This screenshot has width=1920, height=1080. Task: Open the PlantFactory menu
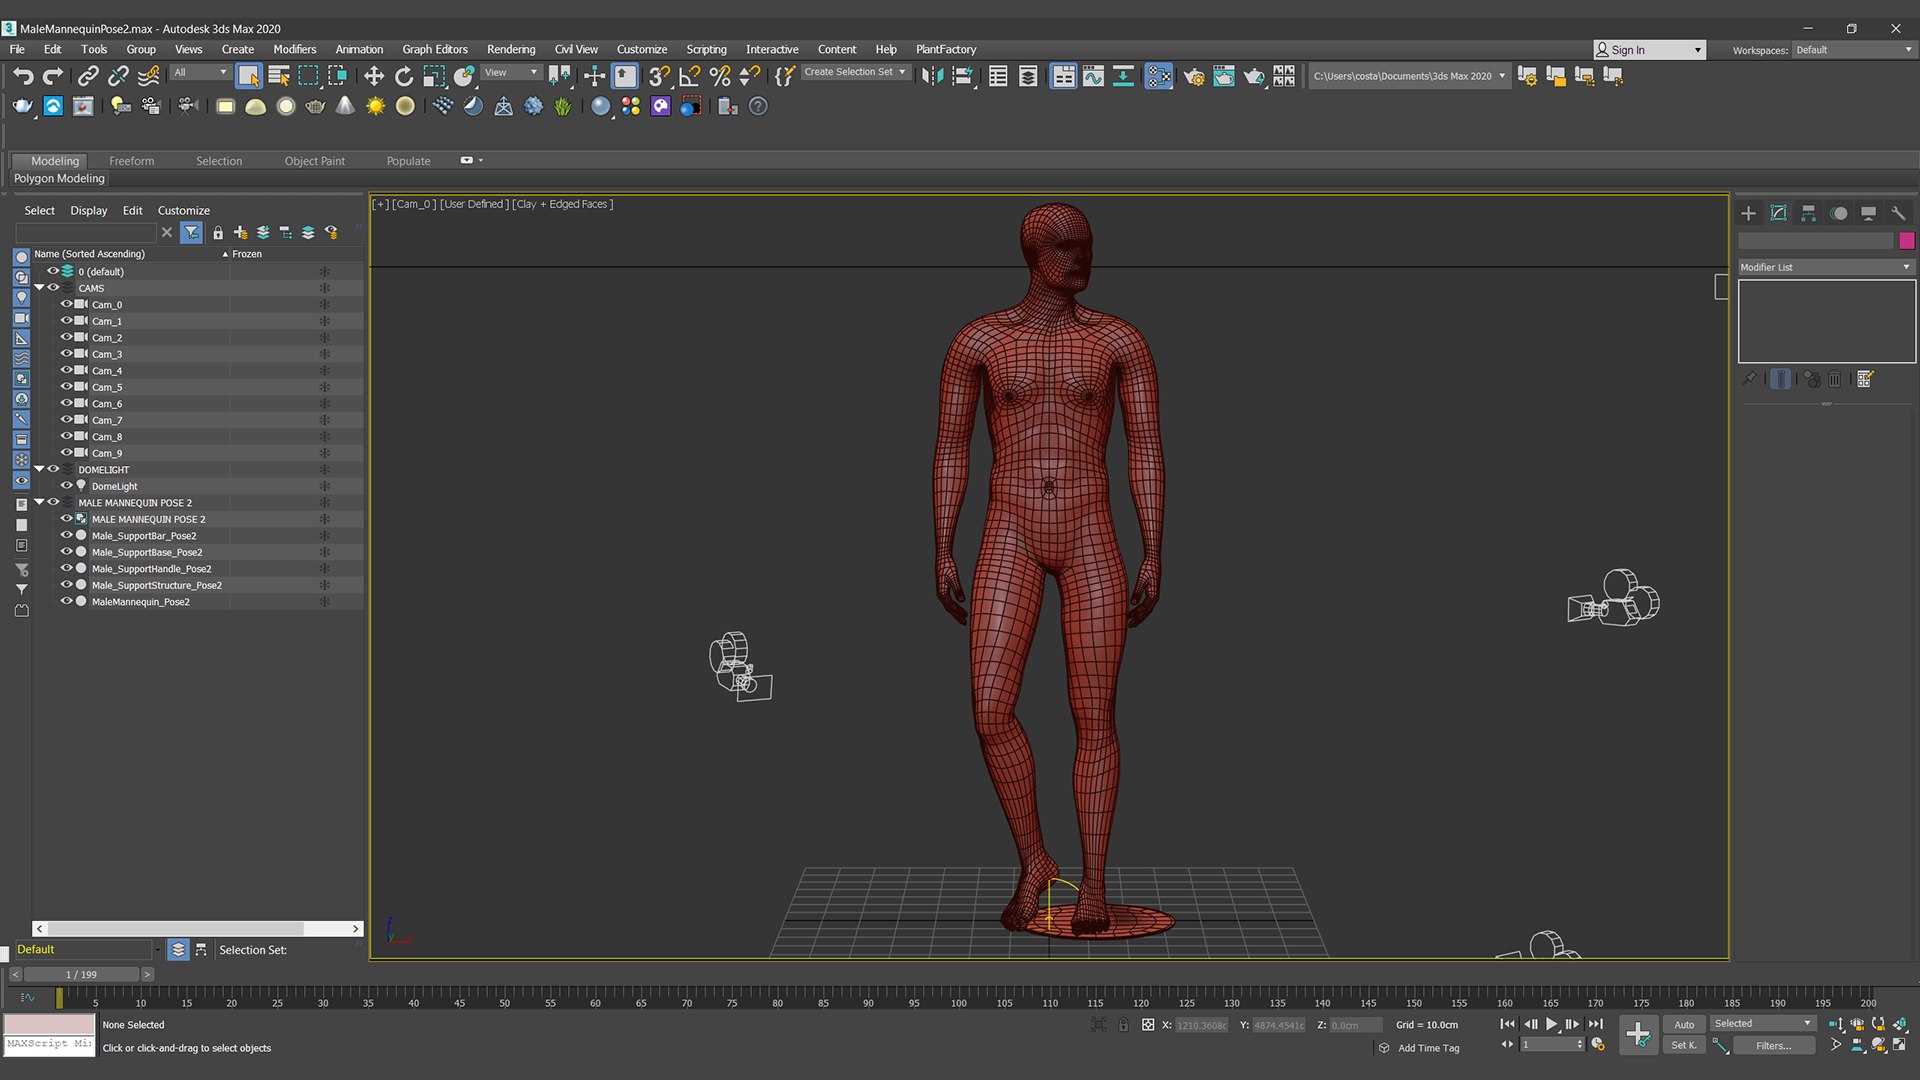(x=946, y=49)
